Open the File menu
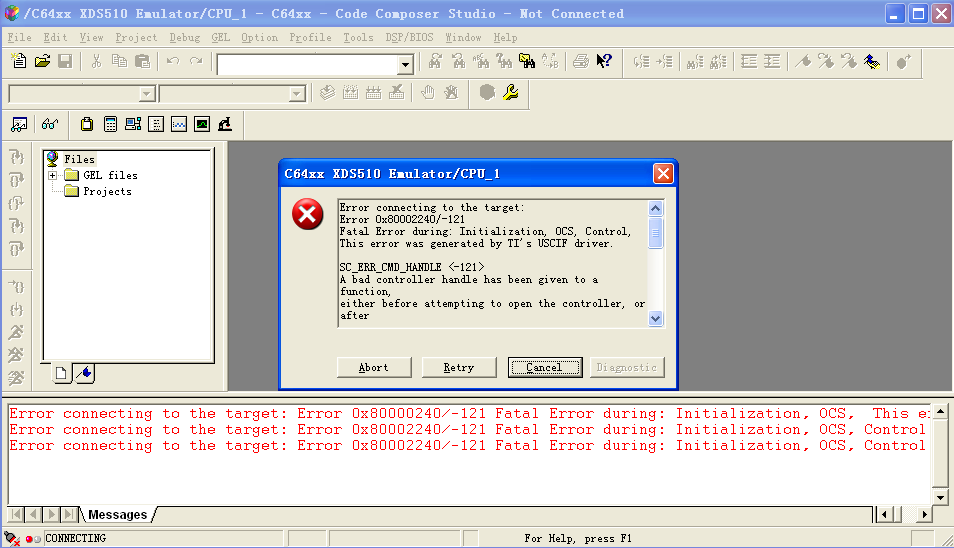 tap(19, 38)
